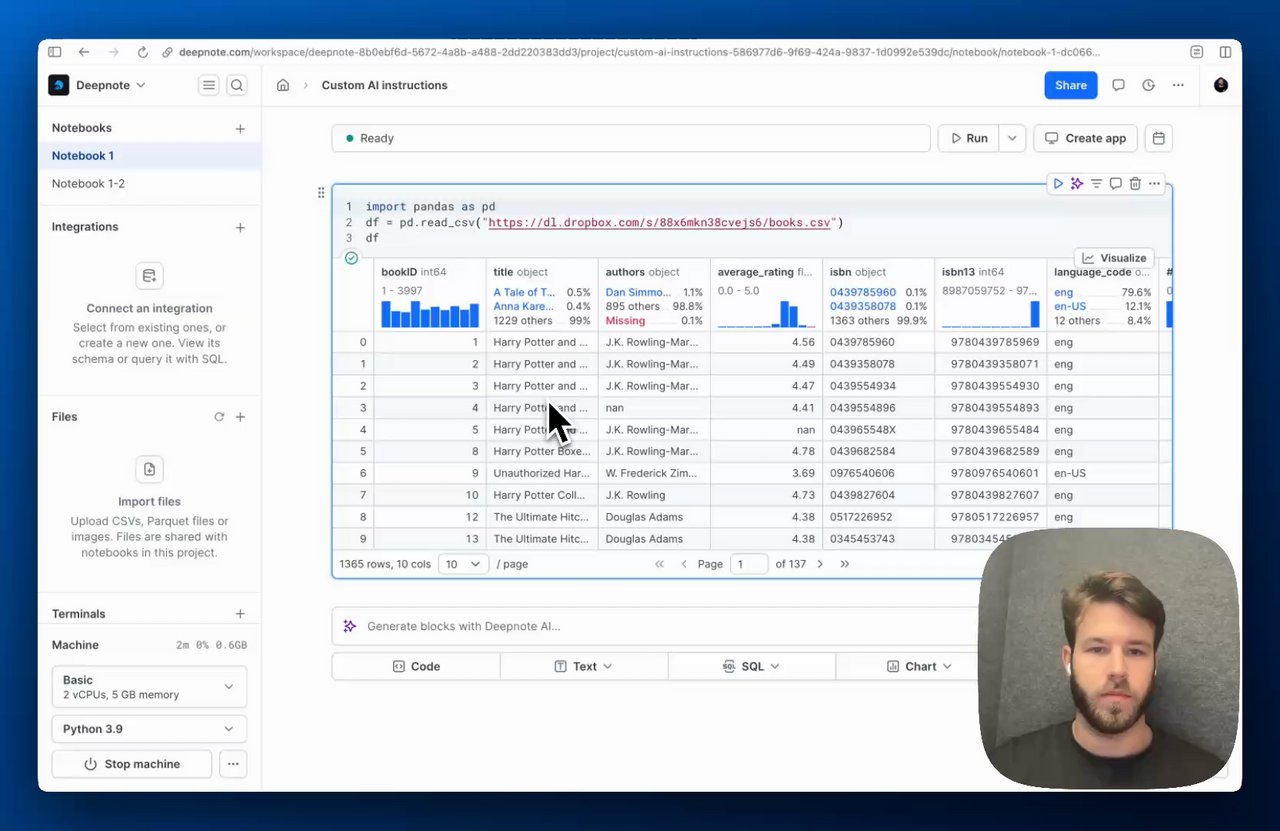1280x831 pixels.
Task: Refresh the Files section
Action: (x=219, y=417)
